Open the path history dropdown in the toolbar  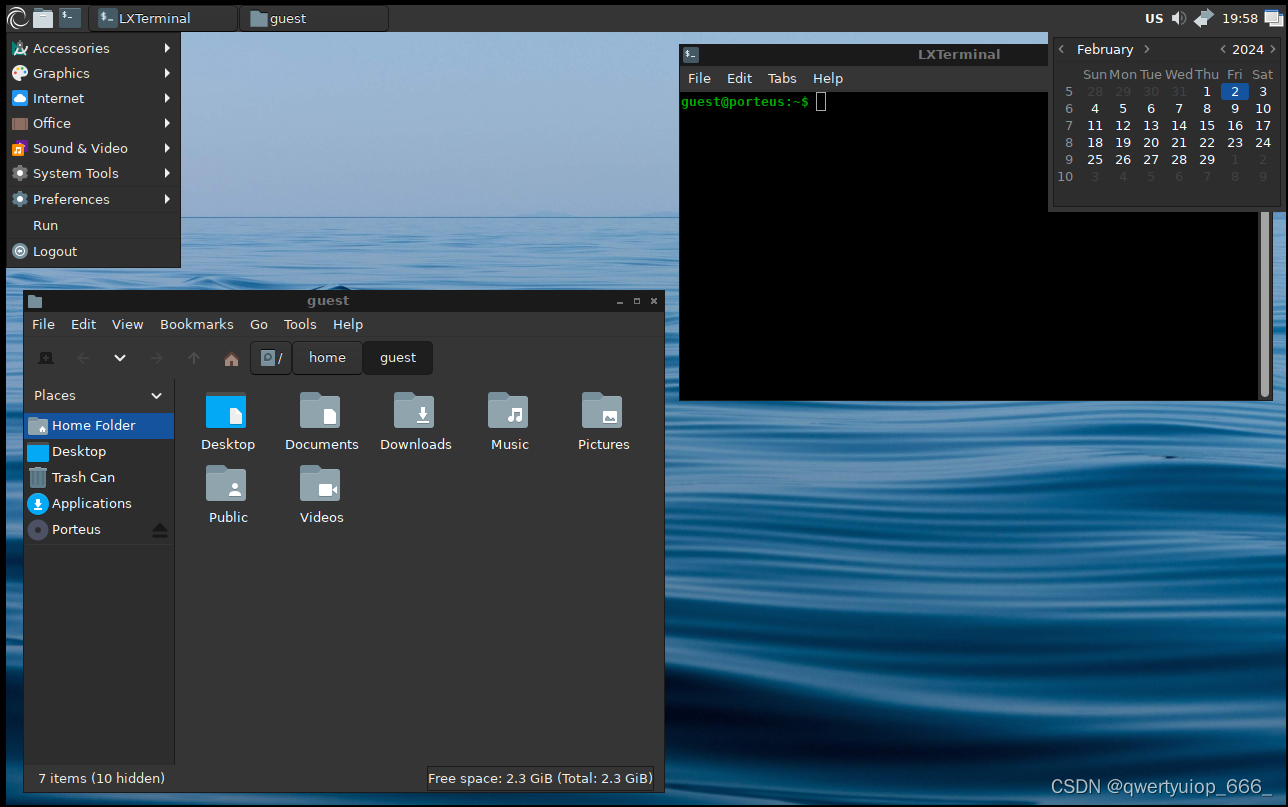(119, 358)
